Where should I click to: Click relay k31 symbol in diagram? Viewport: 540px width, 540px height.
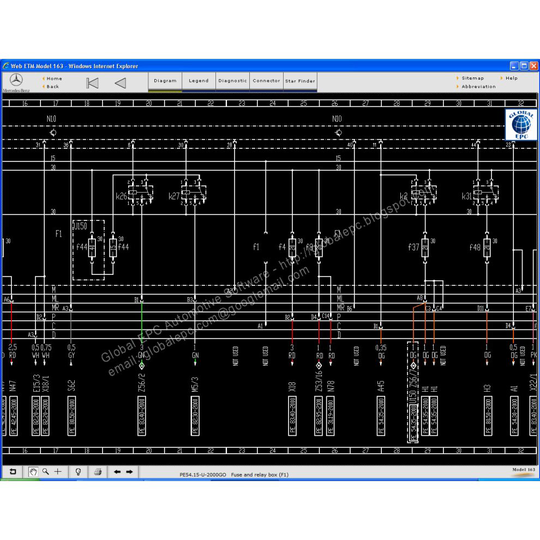pos(486,193)
